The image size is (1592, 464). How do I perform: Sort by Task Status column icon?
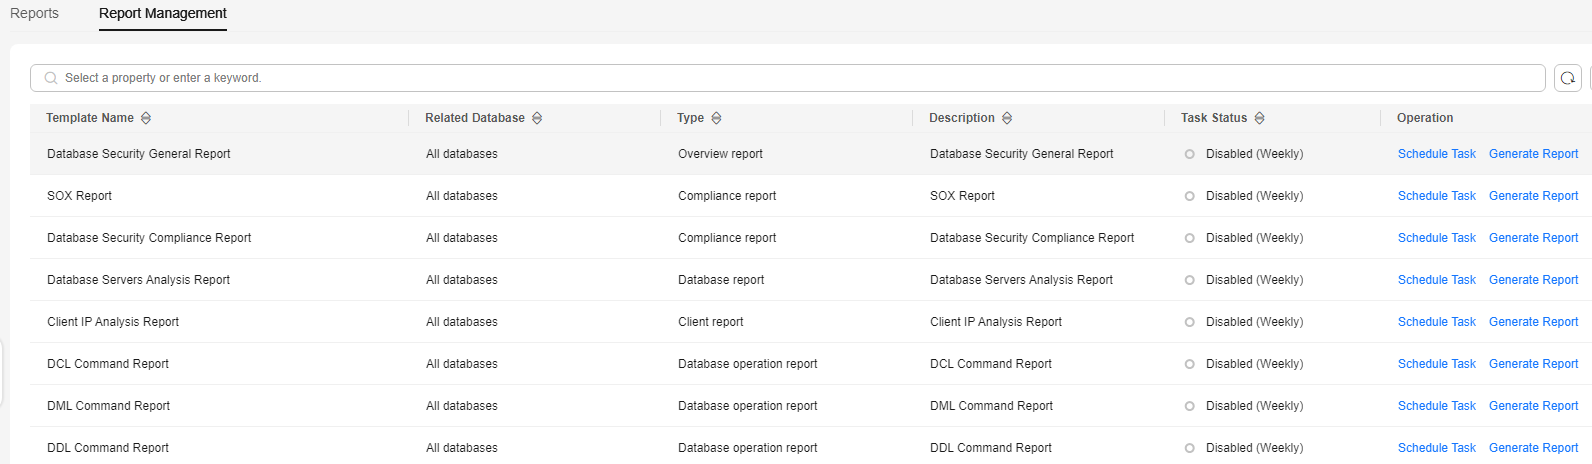pos(1260,118)
